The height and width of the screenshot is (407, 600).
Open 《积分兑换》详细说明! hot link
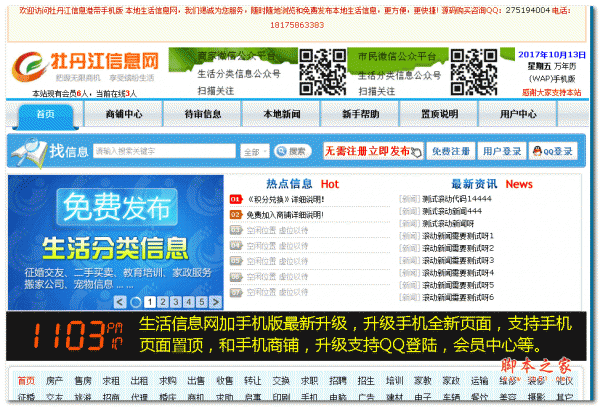click(x=285, y=199)
